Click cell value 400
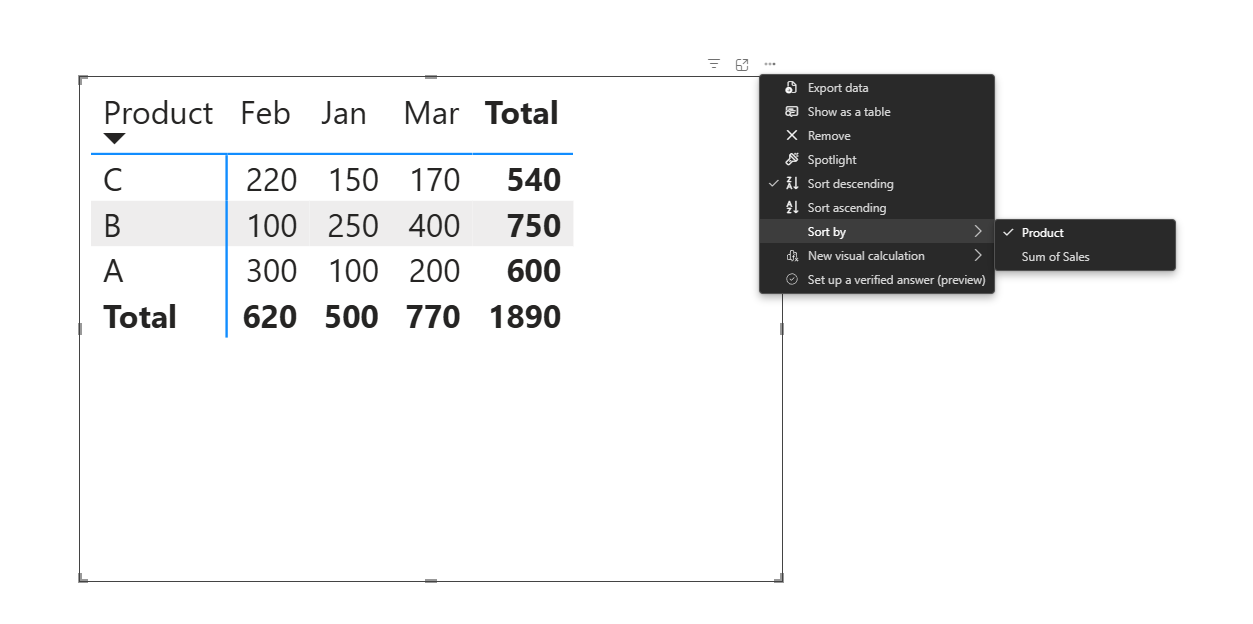 tap(434, 226)
